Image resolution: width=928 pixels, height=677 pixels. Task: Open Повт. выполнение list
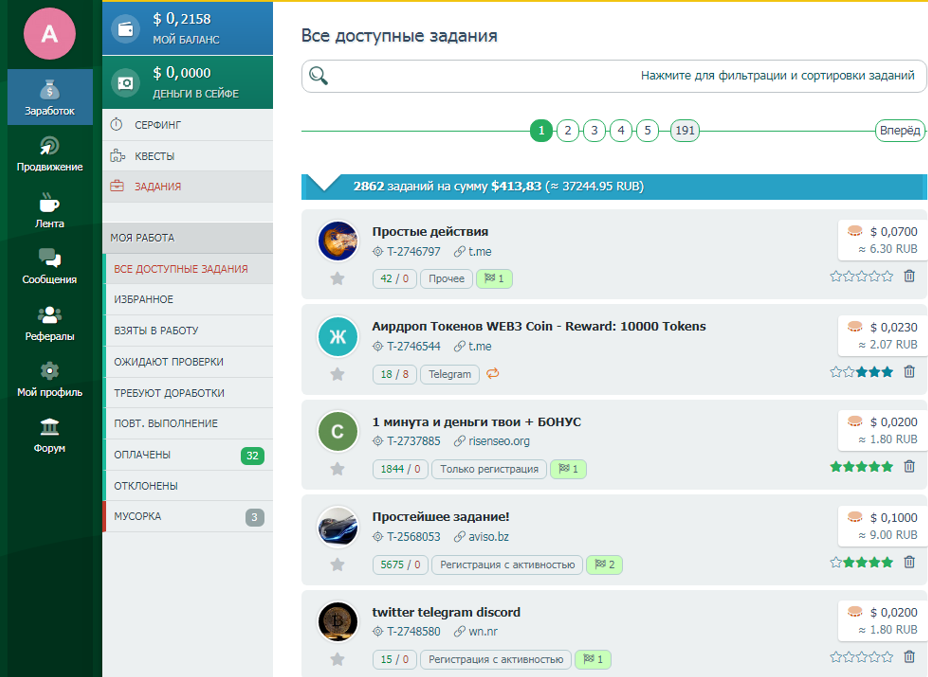pyautogui.click(x=189, y=423)
